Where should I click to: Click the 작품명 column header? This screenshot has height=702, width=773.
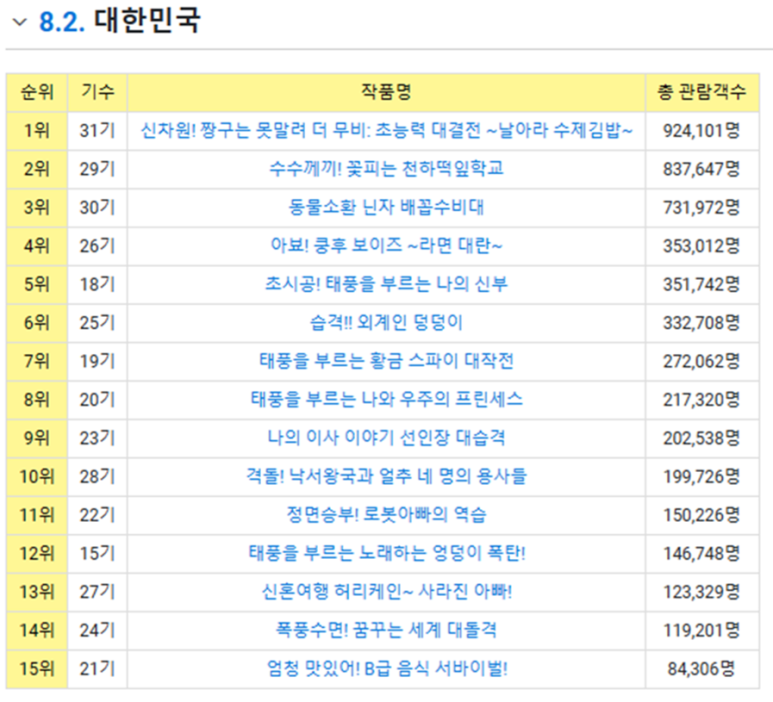click(386, 93)
